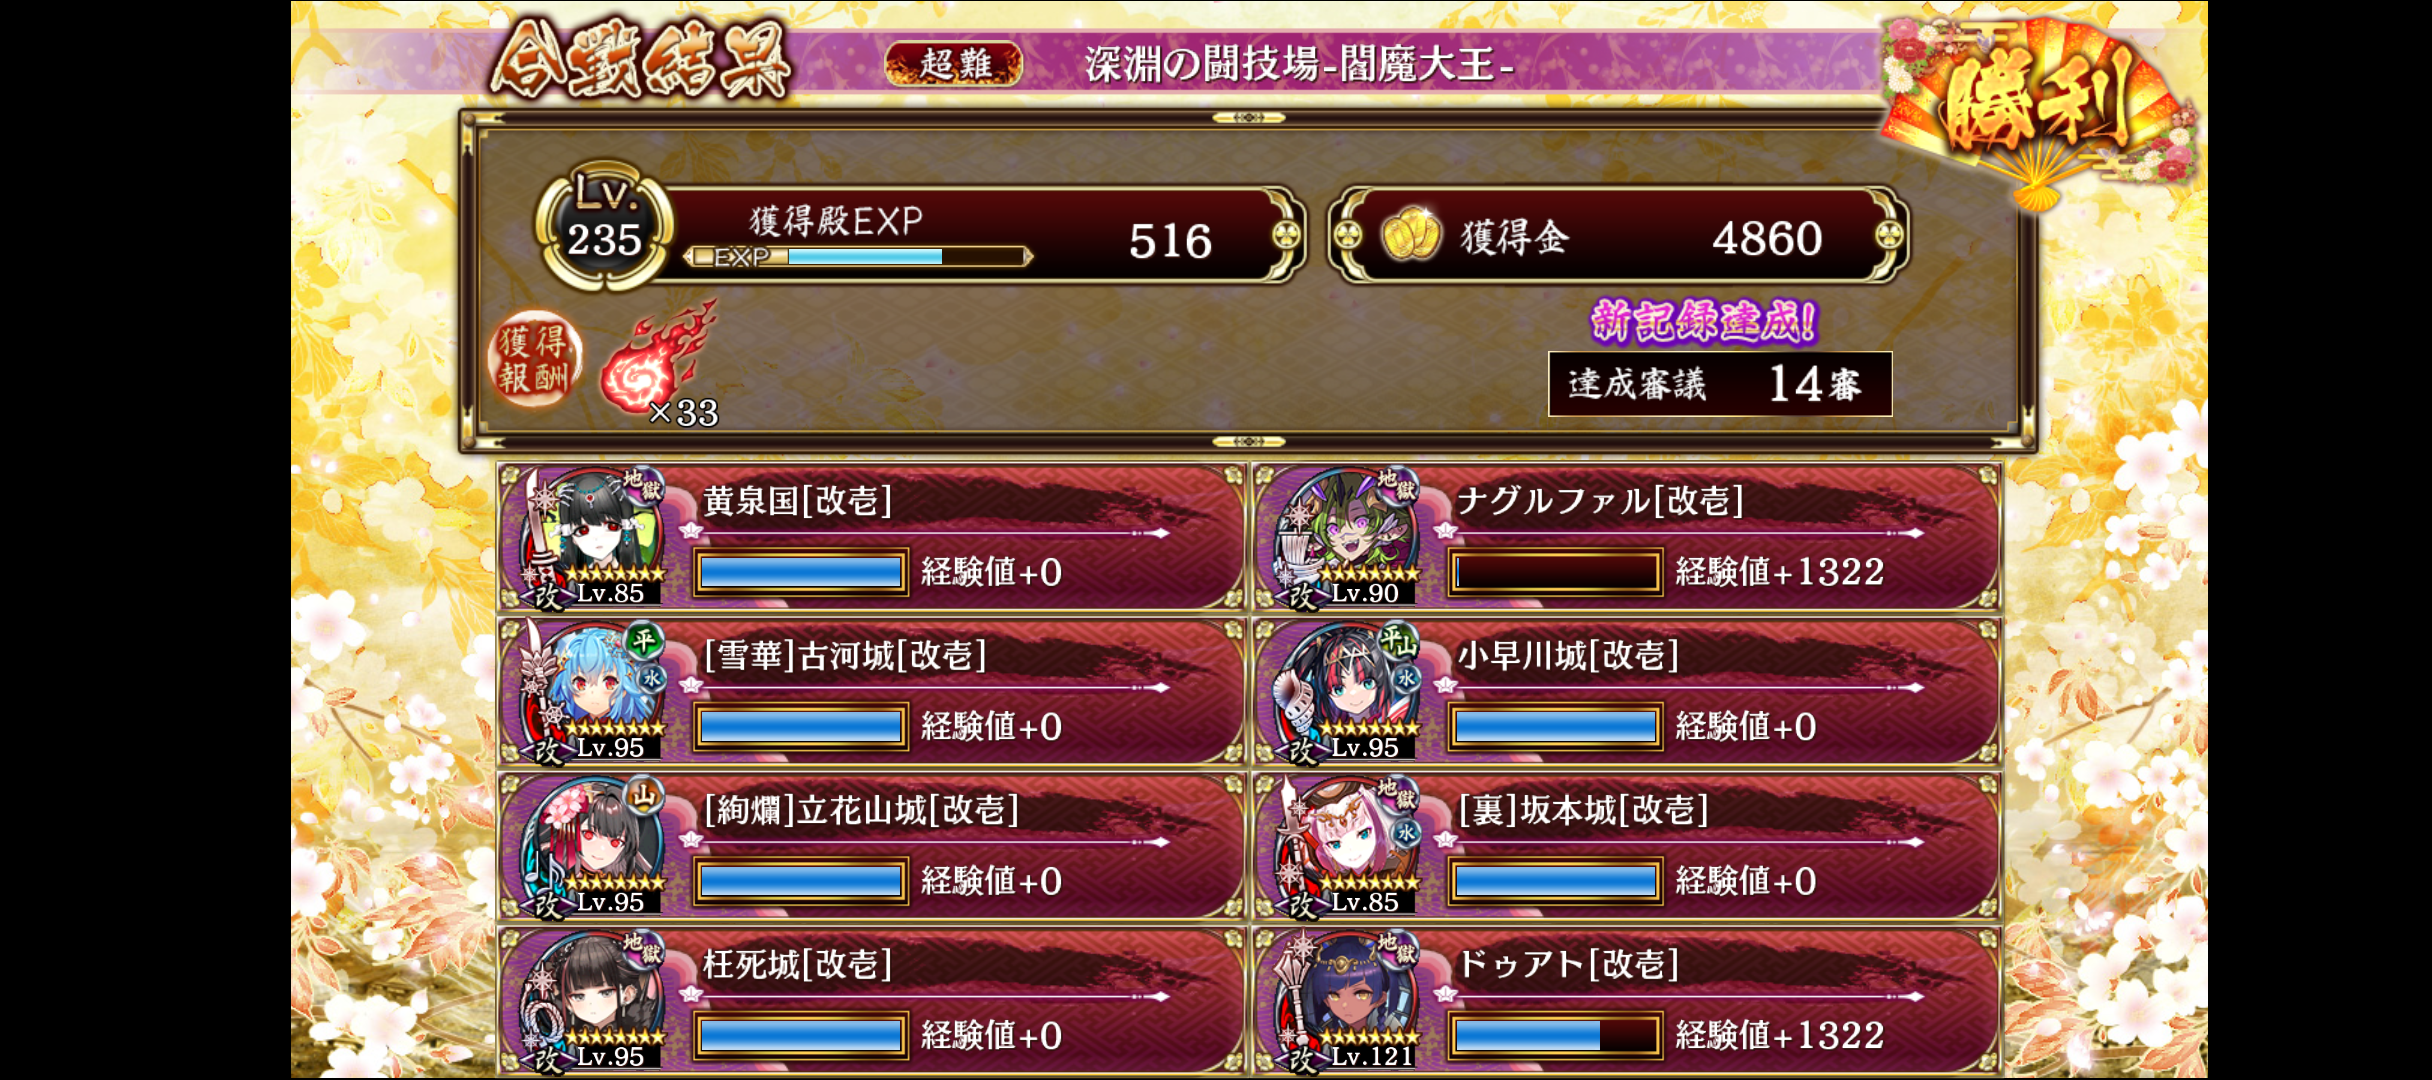2432x1080 pixels.
Task: Click the ナグルファル experience gauge bar
Action: 1555,573
